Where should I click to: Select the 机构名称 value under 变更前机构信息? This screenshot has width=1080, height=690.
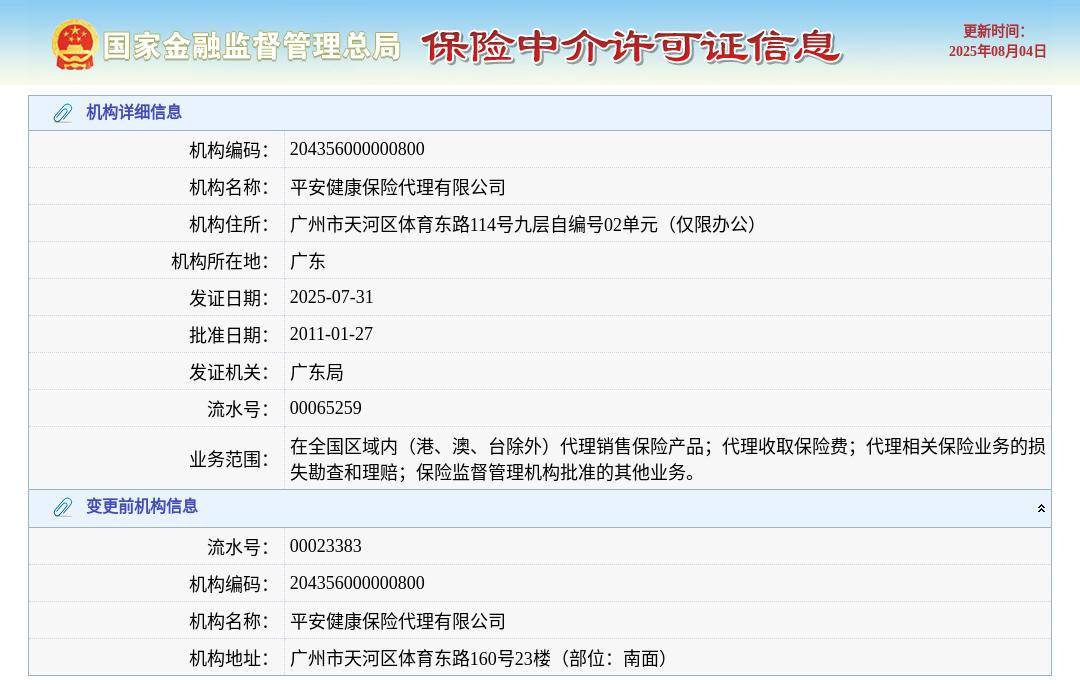(x=397, y=620)
